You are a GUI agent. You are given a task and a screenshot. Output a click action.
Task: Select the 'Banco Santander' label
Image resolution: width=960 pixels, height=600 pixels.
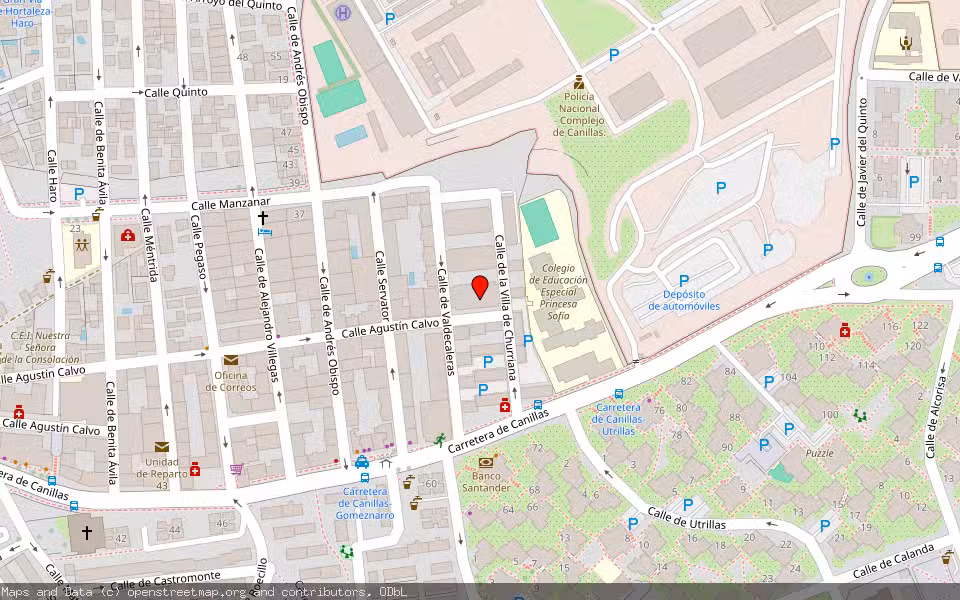[x=487, y=482]
